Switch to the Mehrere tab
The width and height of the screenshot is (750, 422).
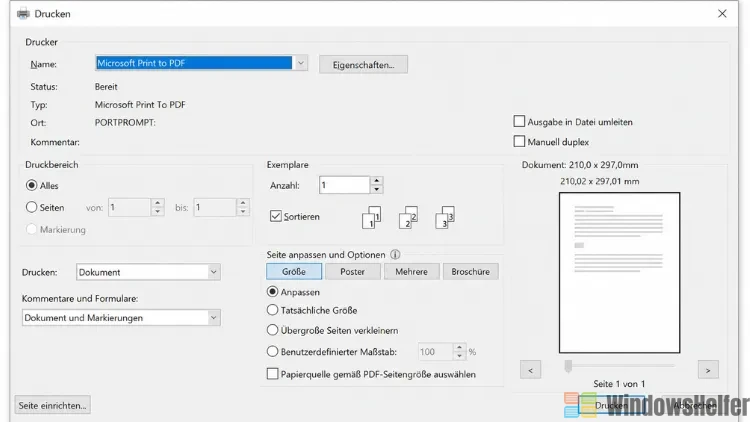click(411, 271)
